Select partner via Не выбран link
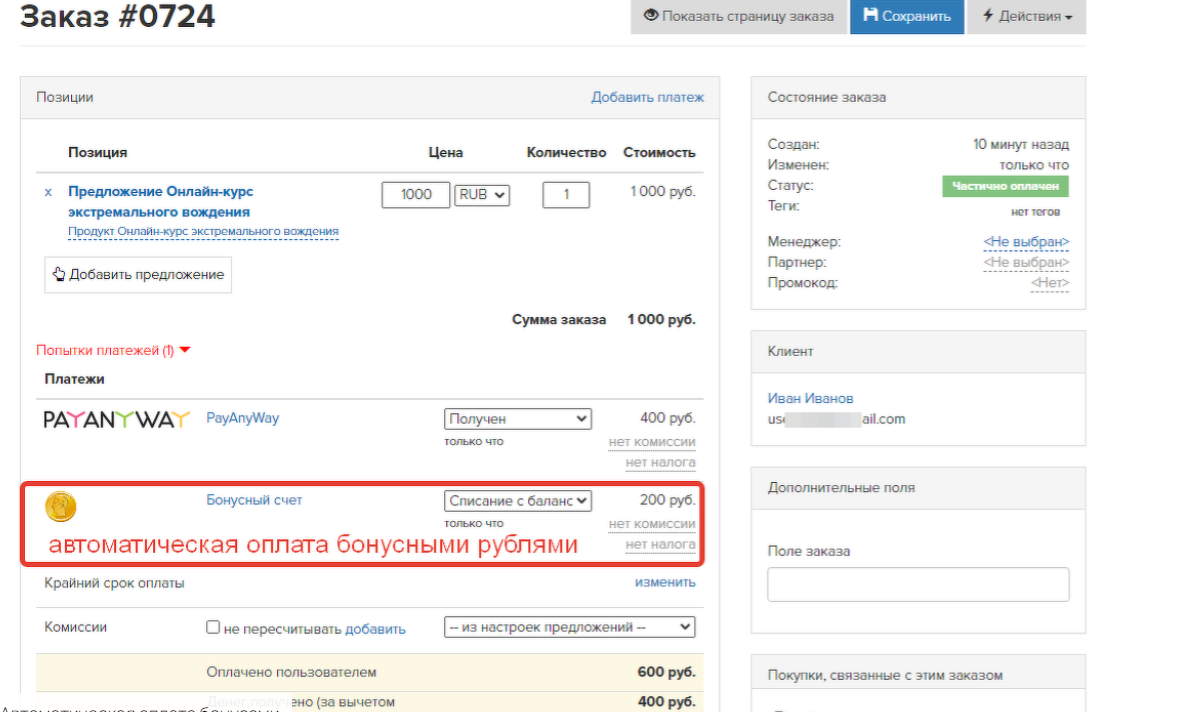Image resolution: width=1193 pixels, height=712 pixels. pos(1026,262)
